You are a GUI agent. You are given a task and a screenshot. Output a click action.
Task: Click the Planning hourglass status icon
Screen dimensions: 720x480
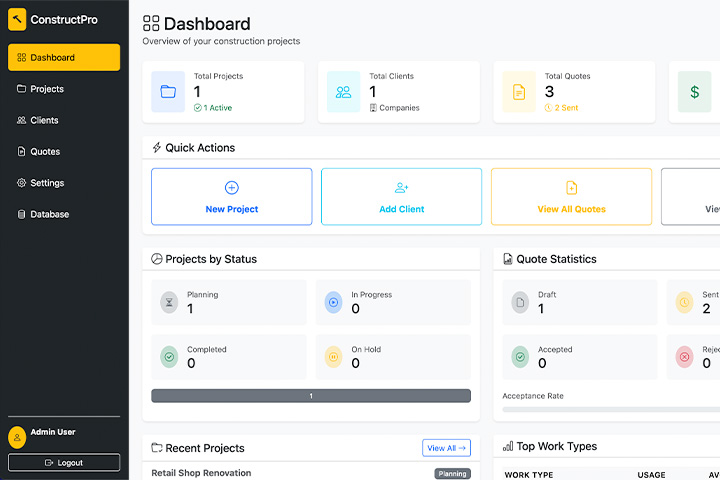169,302
